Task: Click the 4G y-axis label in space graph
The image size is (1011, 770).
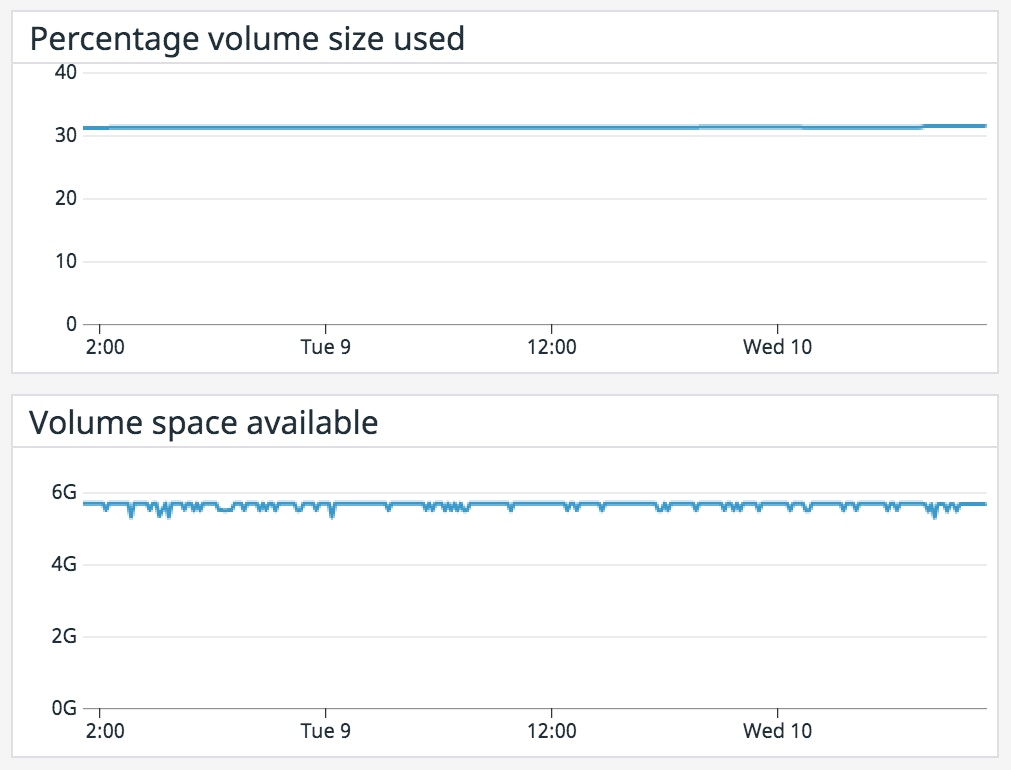Action: tap(65, 564)
